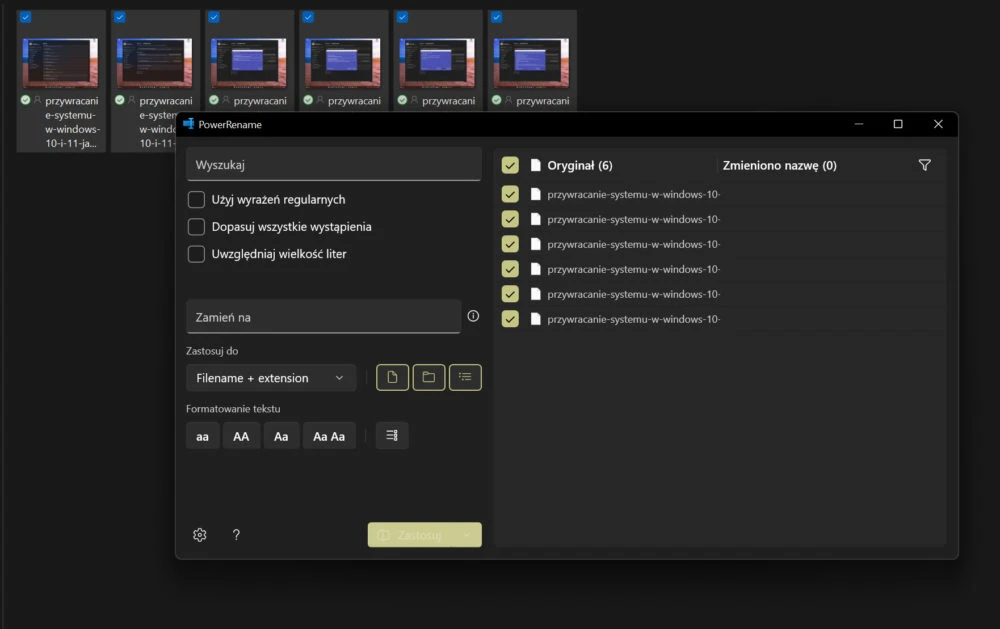This screenshot has width=1000, height=629.
Task: Click into the Wyszukaj search field
Action: pyautogui.click(x=334, y=165)
